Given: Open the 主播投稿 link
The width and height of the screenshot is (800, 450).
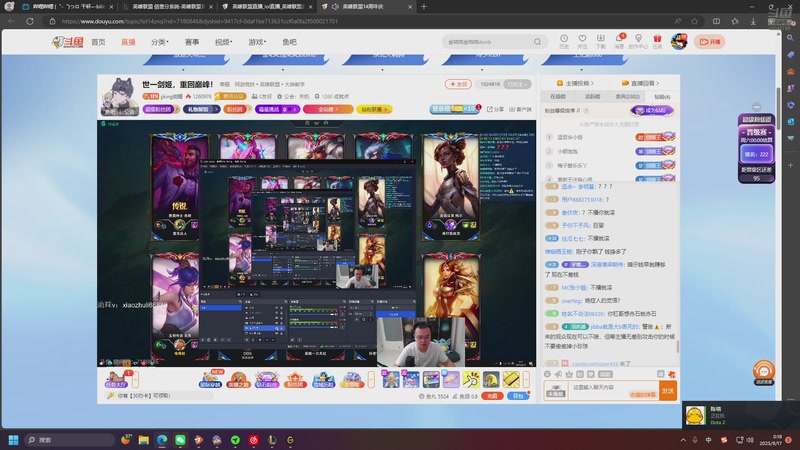Looking at the screenshot, I should [x=575, y=83].
